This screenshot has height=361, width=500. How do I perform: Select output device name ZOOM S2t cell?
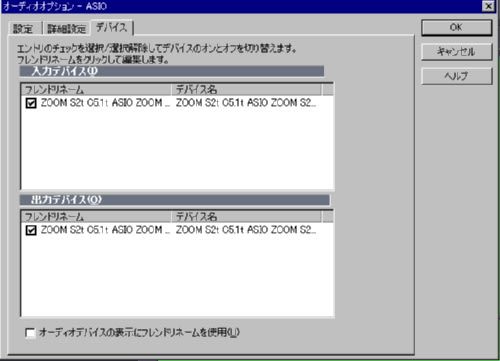point(246,230)
